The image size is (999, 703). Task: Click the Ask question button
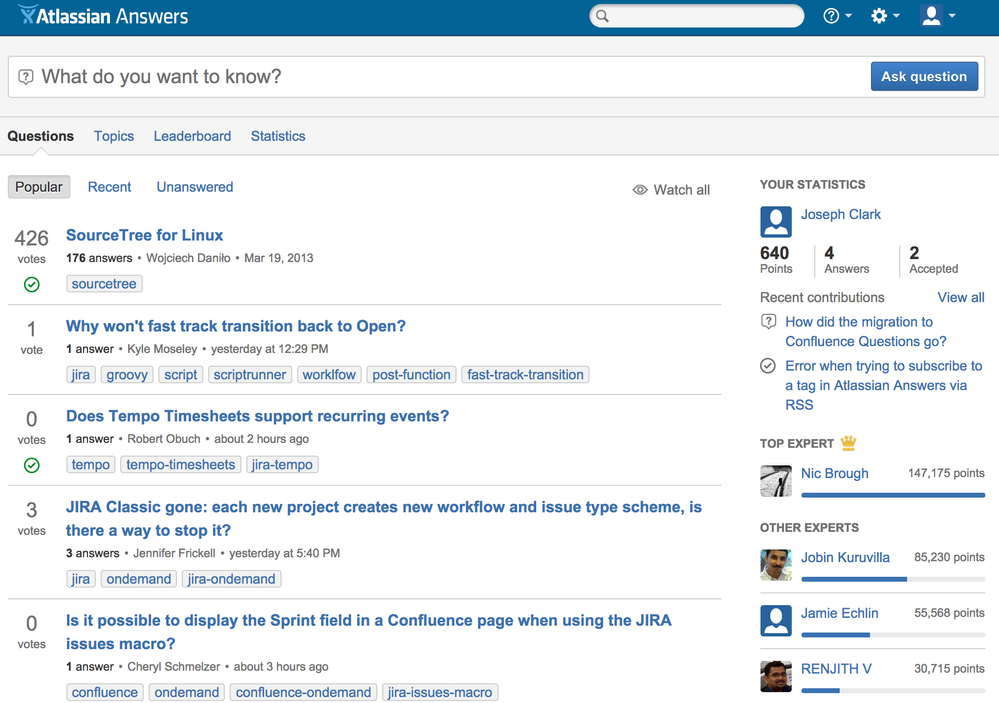click(x=924, y=76)
